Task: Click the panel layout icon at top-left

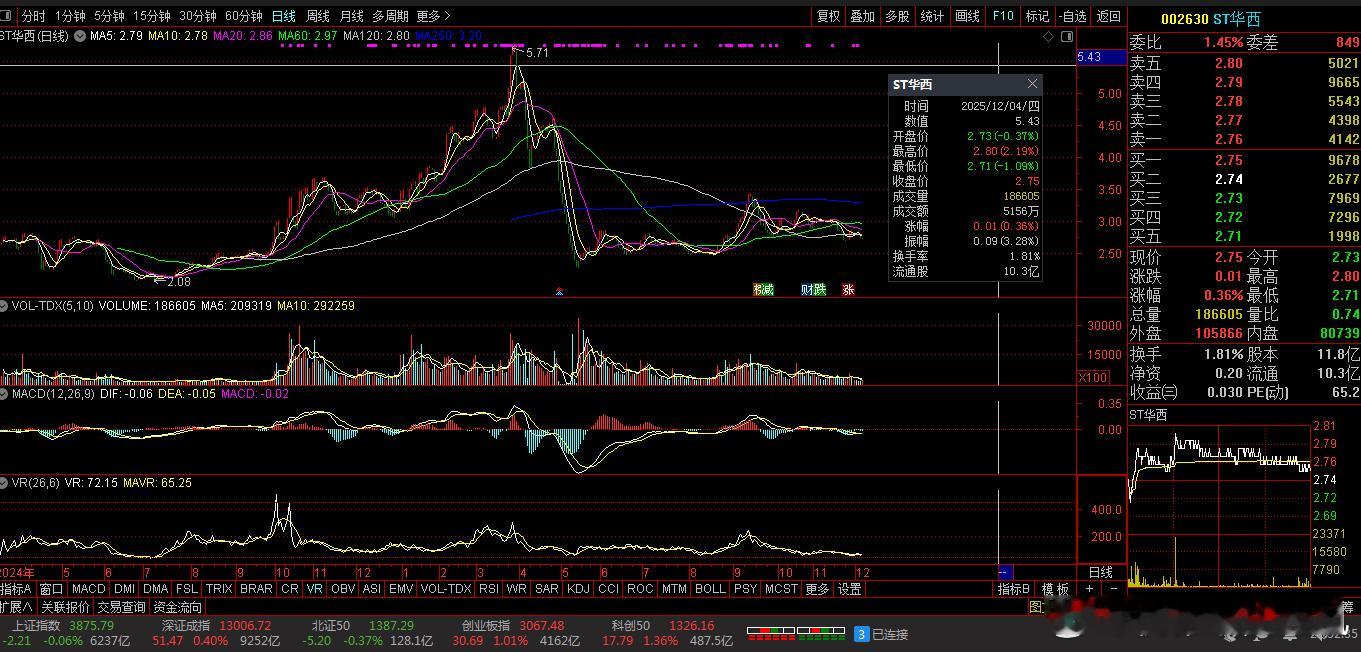Action: coord(7,16)
